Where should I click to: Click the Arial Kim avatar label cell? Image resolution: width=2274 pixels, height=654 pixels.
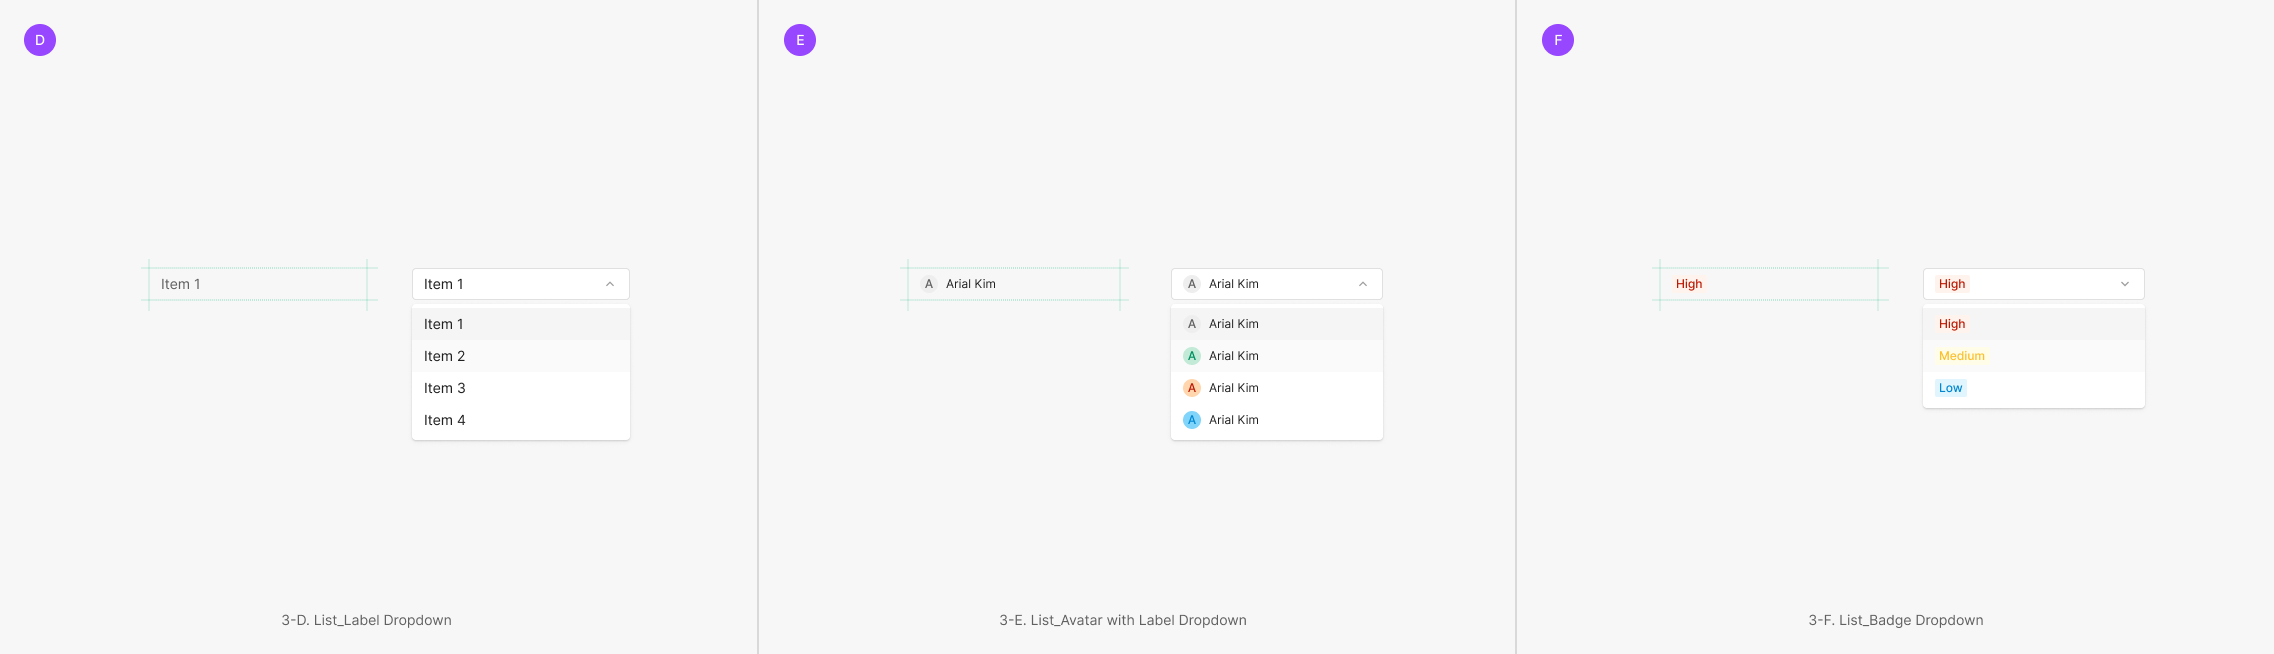pos(1014,284)
